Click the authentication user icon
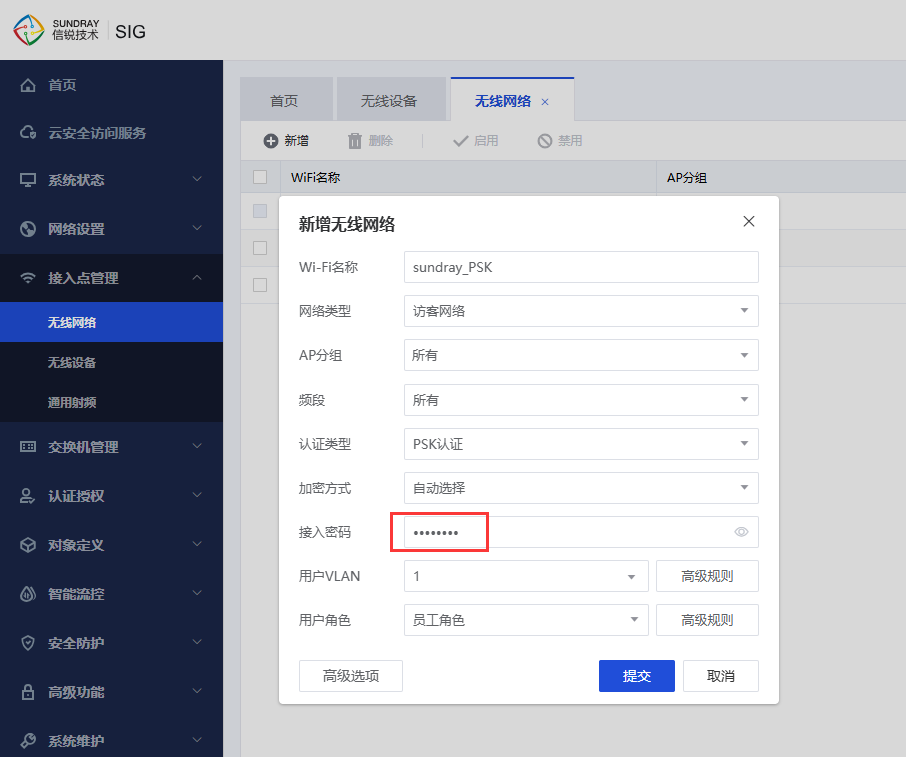 click(28, 496)
